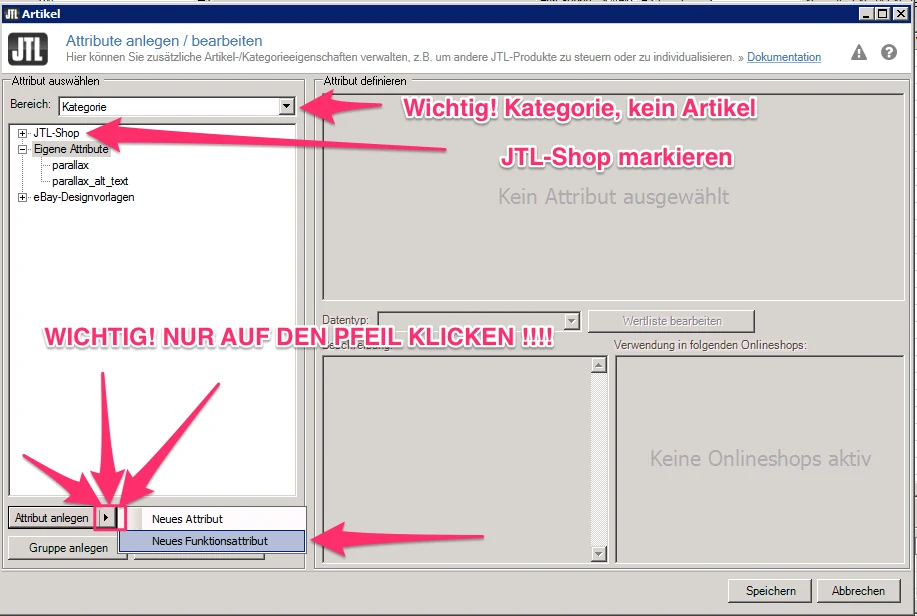Select eBay-Designvorlagen in the tree
917x616 pixels.
pos(84,197)
